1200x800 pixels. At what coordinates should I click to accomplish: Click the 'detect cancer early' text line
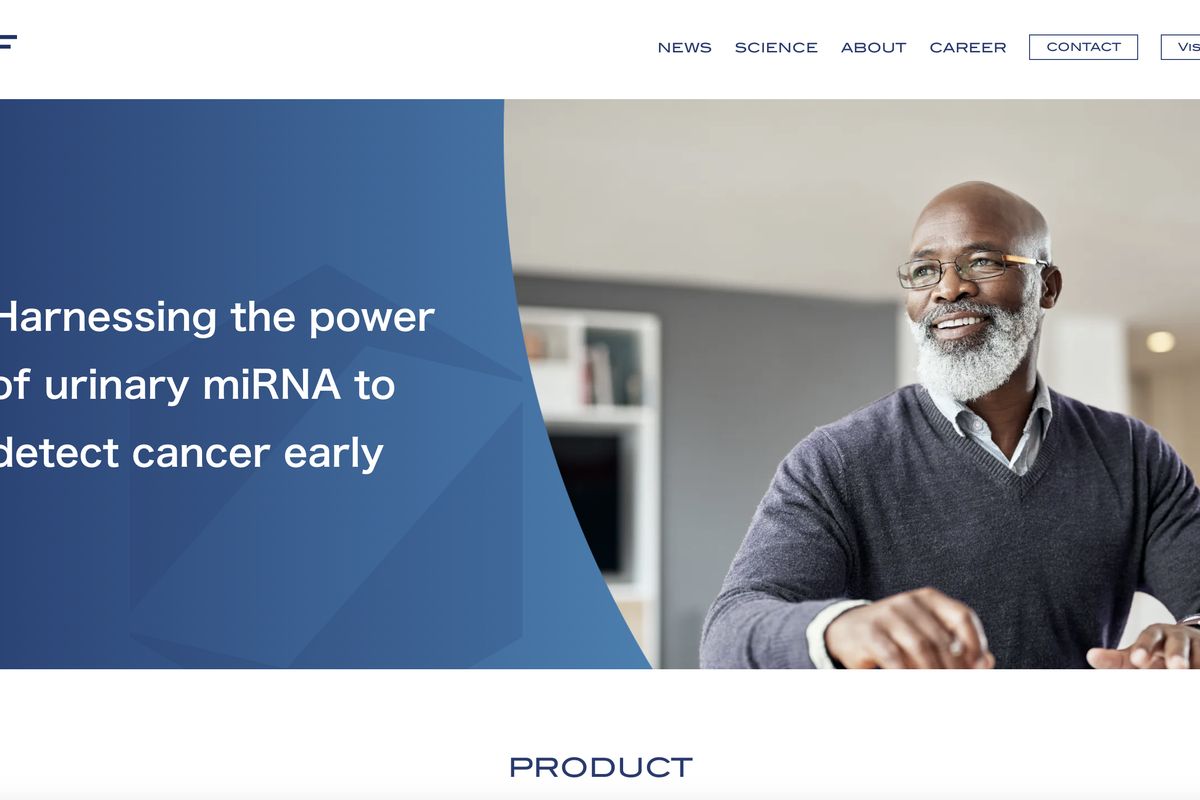tap(191, 453)
